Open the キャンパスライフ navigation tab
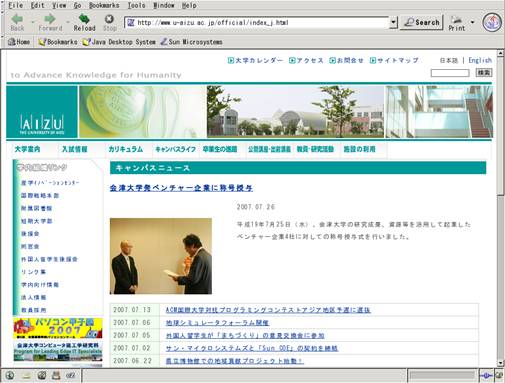This screenshot has width=505, height=383. 176,149
